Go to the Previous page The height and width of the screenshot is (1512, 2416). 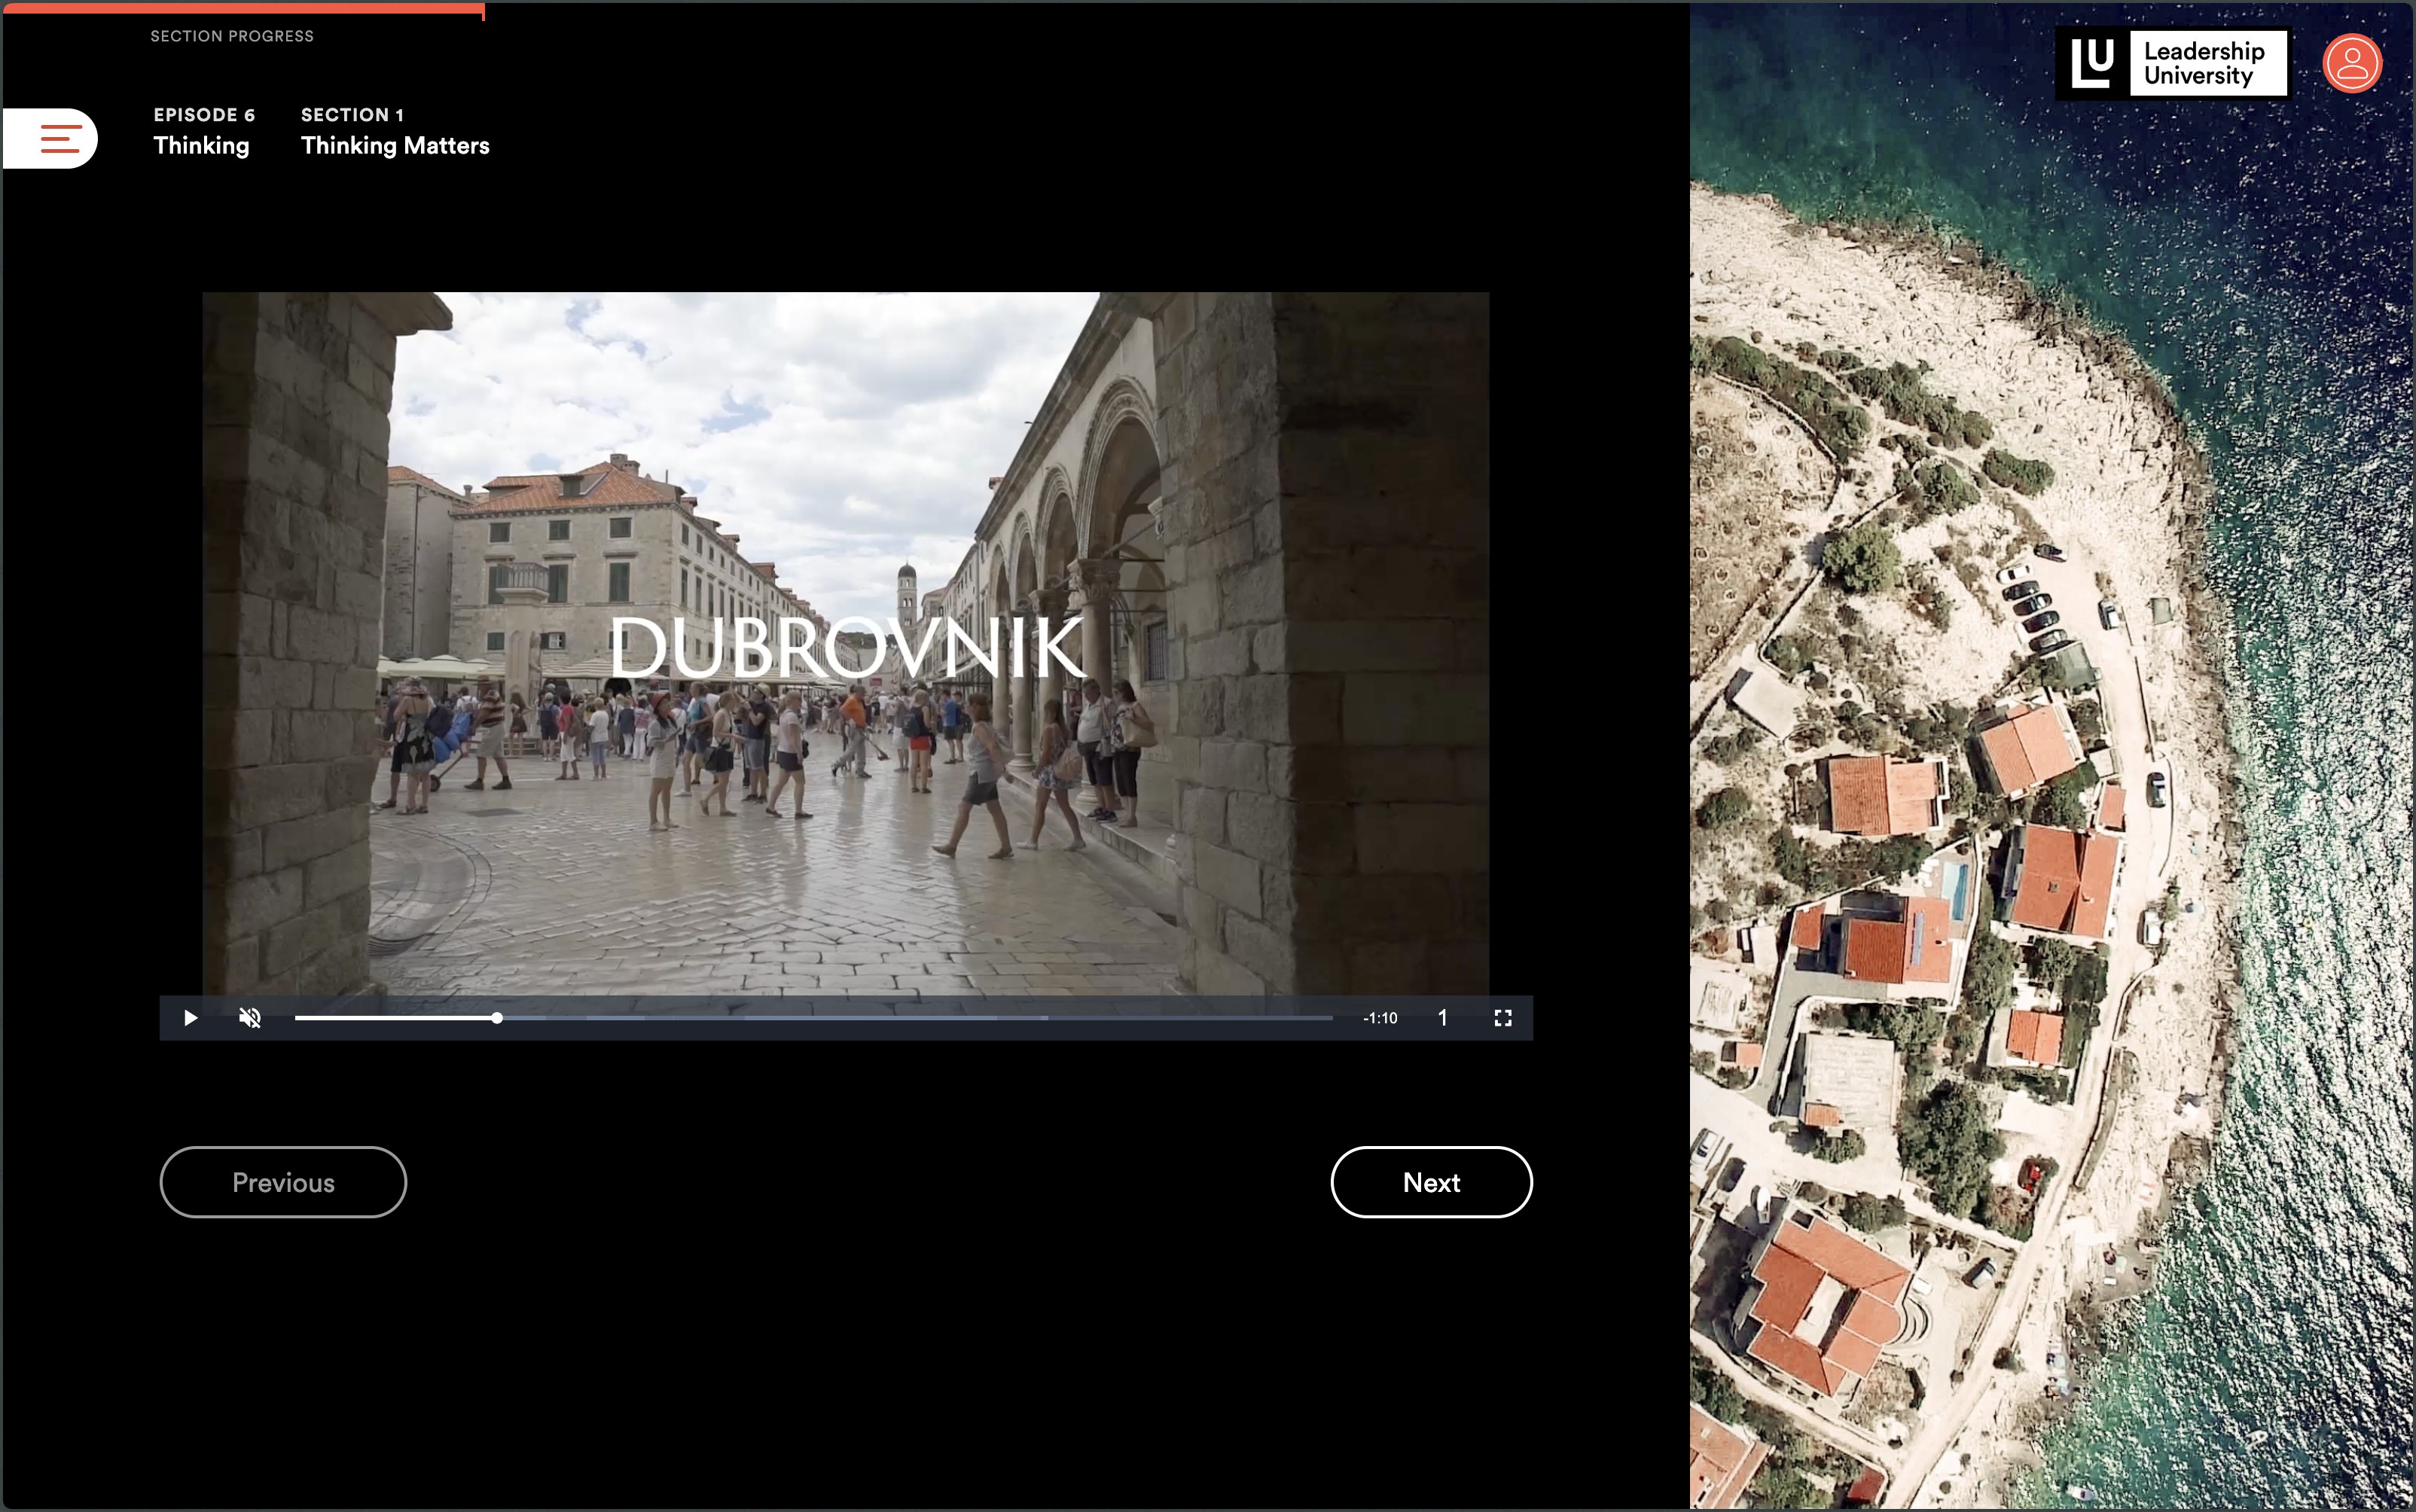pyautogui.click(x=283, y=1182)
